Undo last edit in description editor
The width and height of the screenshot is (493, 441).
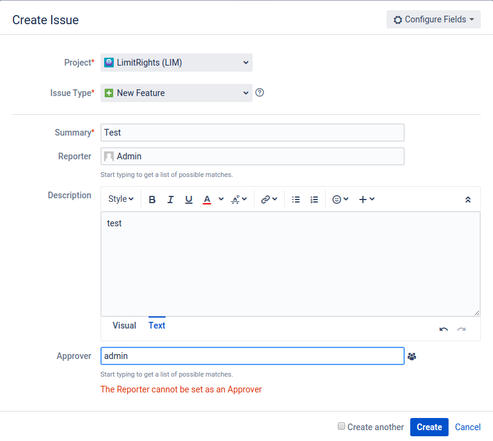click(x=443, y=329)
